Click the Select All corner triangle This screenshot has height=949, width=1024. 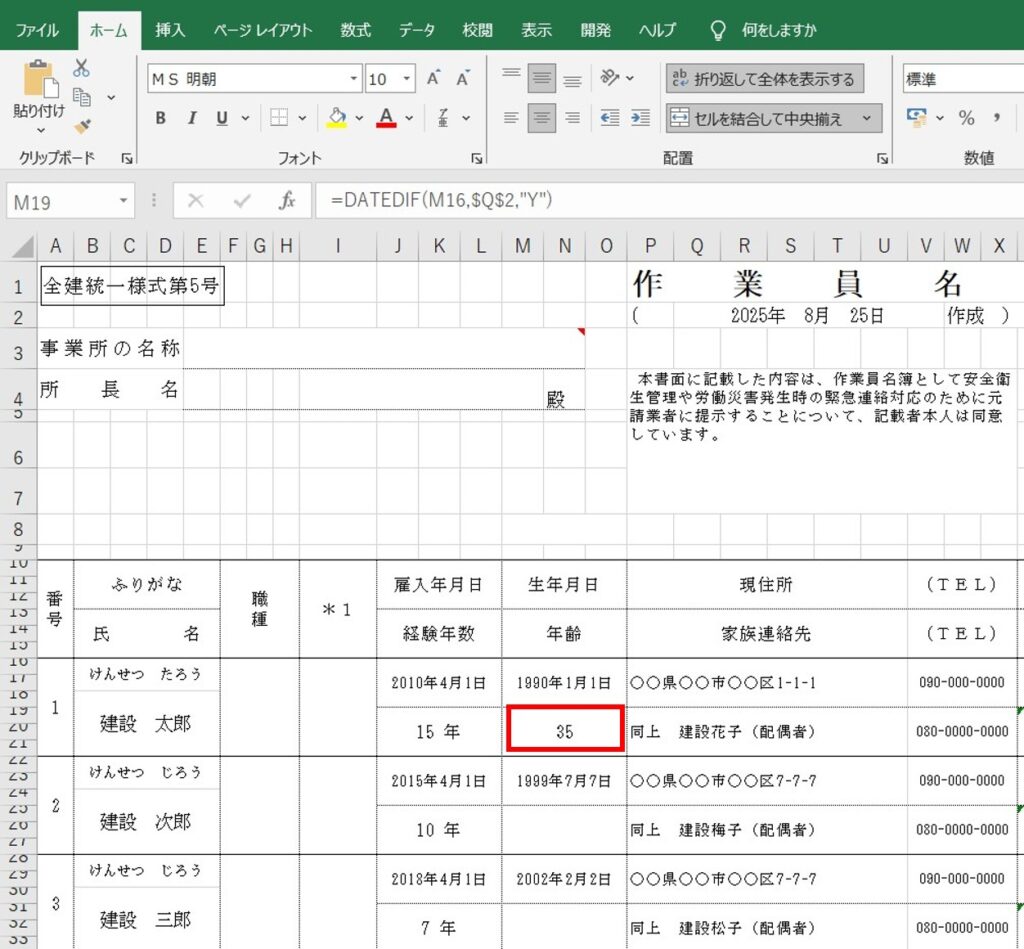click(x=24, y=246)
